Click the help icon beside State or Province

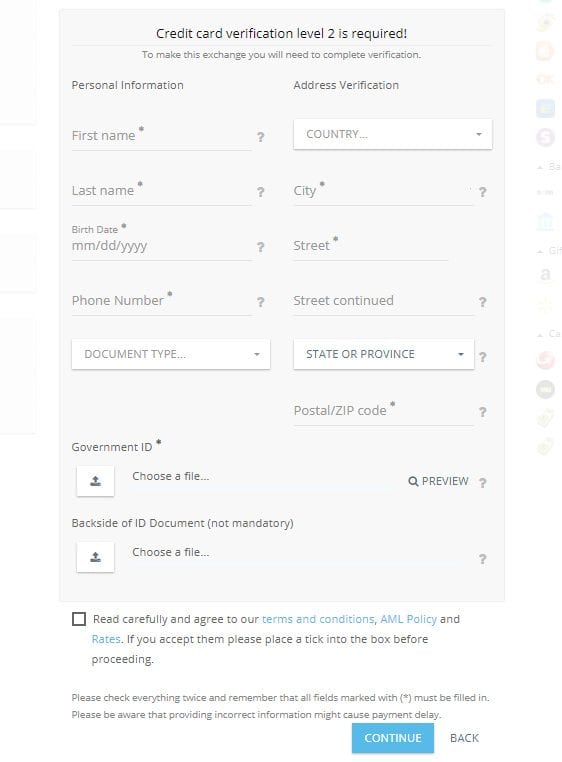pos(482,357)
